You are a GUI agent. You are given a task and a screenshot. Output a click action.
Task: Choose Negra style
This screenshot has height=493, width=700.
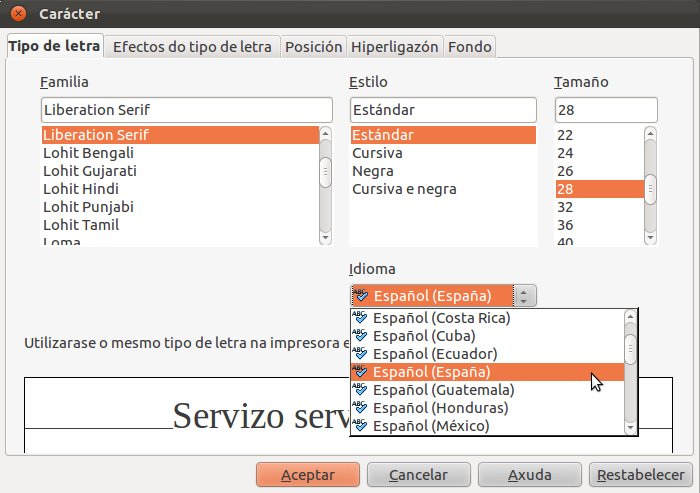point(443,171)
